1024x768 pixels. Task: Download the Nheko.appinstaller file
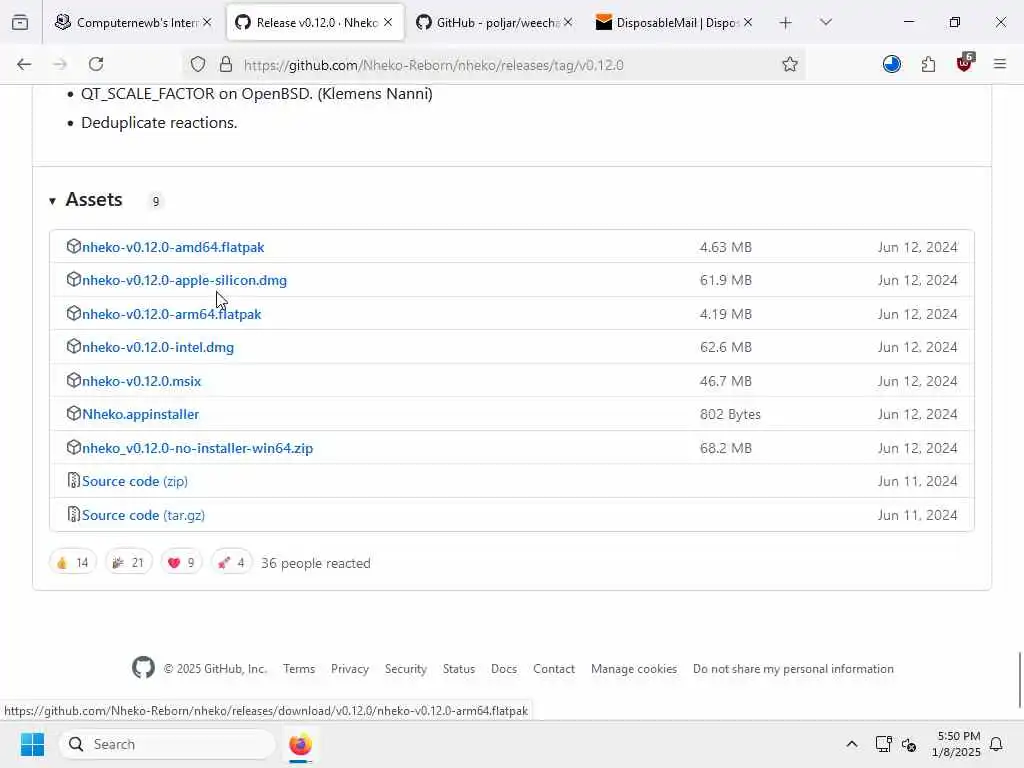[x=140, y=414]
